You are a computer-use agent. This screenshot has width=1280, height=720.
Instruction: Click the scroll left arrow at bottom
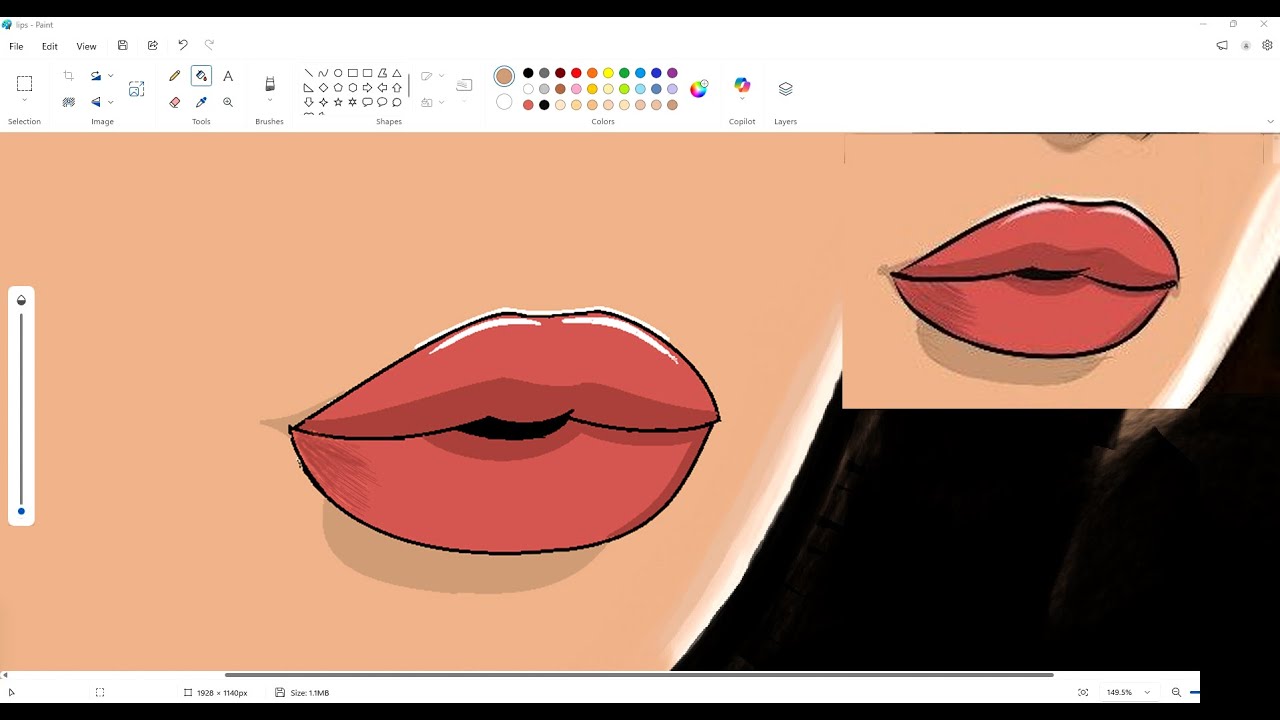click(5, 675)
